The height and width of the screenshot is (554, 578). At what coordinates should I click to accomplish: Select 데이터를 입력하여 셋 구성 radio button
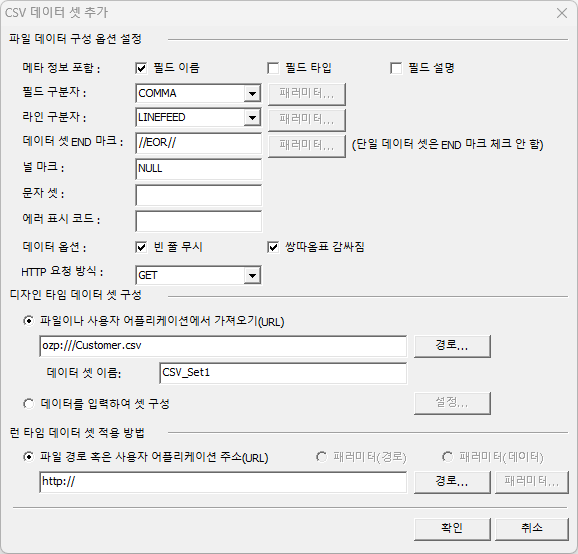click(x=28, y=404)
